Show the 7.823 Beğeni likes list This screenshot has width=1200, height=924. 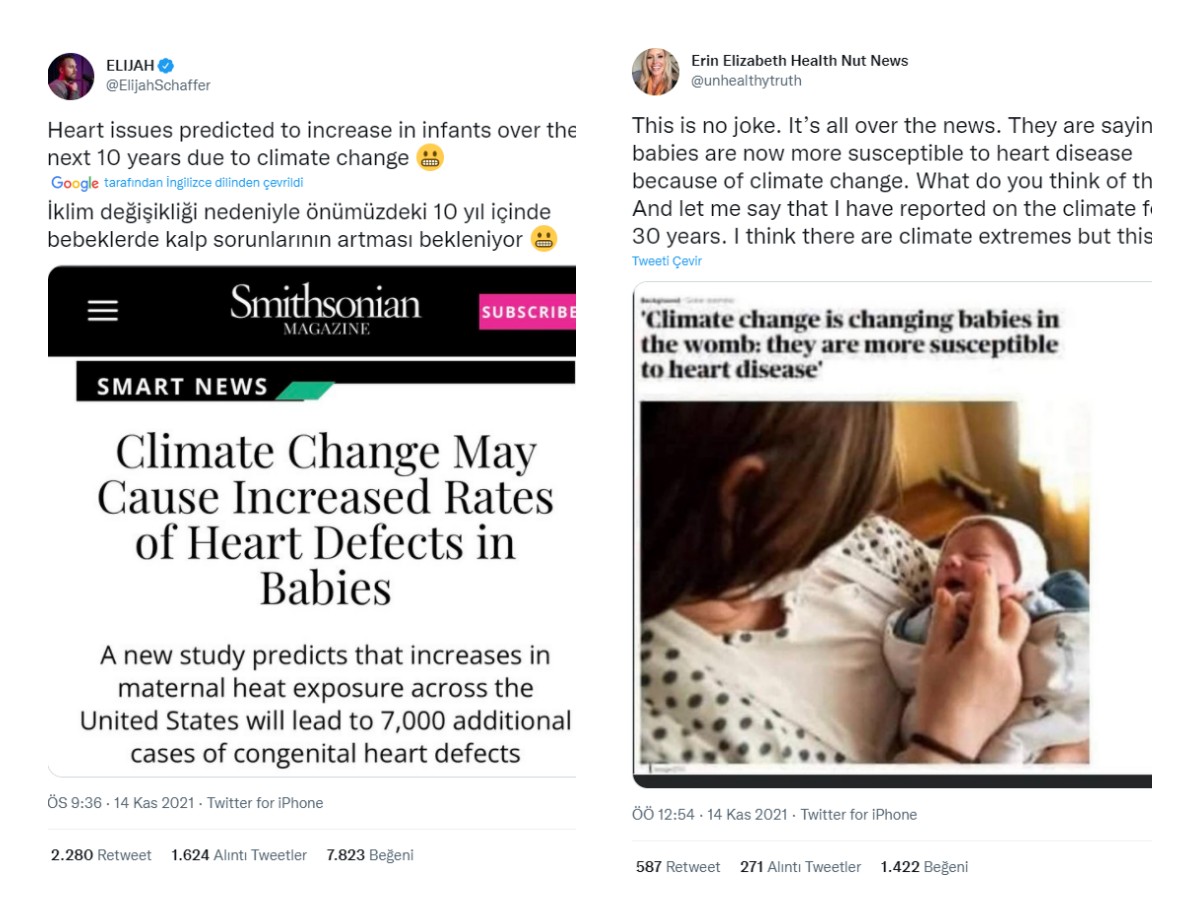369,855
